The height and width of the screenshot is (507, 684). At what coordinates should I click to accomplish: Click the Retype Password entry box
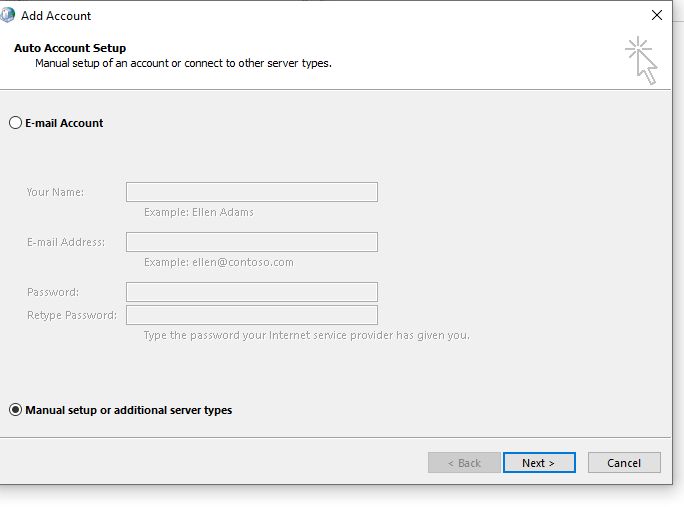tap(252, 315)
